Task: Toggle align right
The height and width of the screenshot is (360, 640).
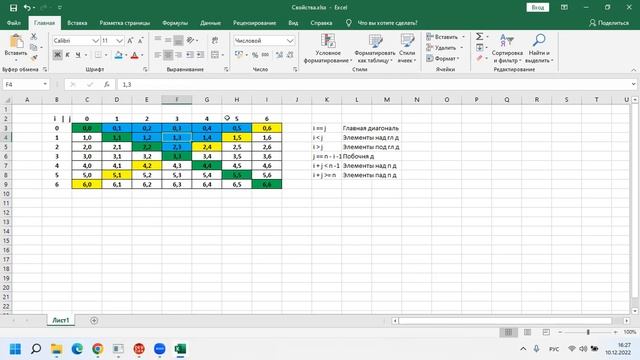Action: 178,55
